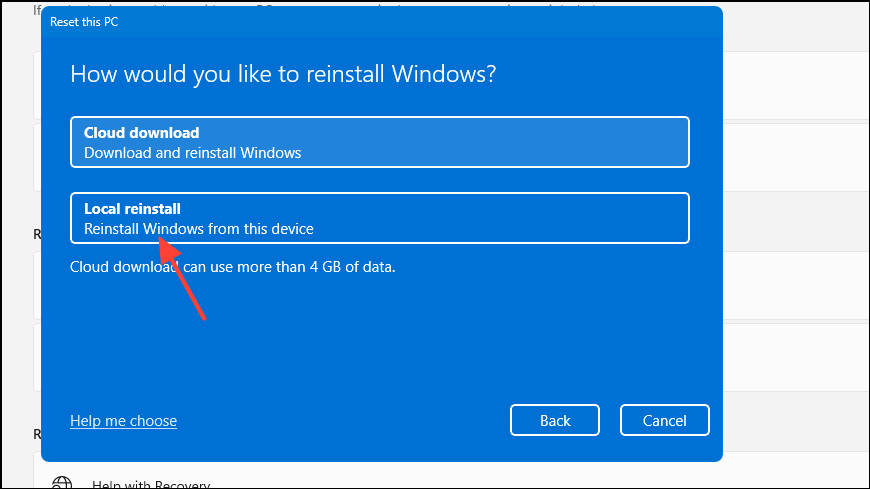This screenshot has width=870, height=489.
Task: Open the Help me choose link
Action: [x=123, y=421]
